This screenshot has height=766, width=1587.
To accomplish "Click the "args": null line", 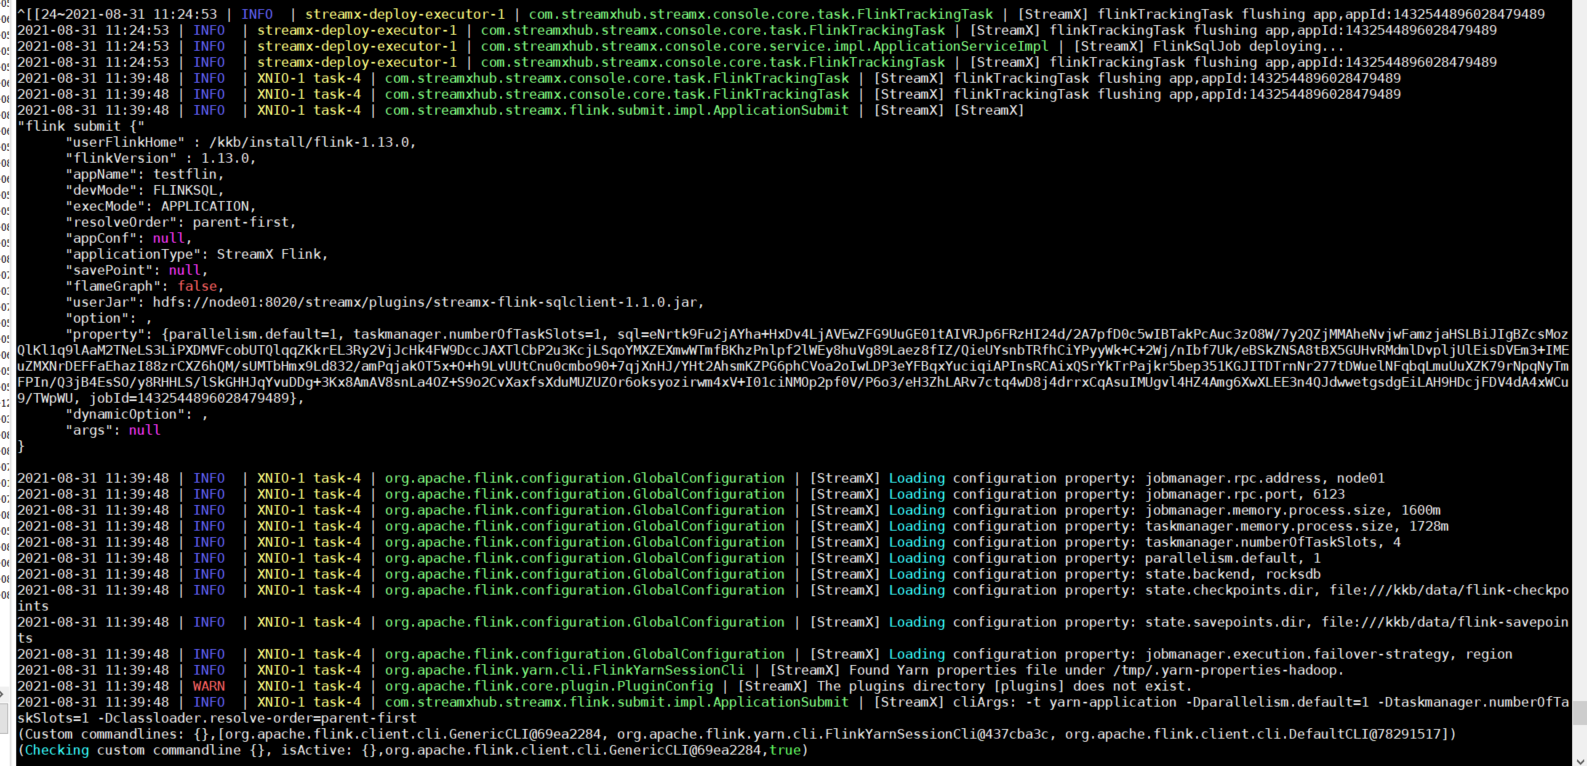I will click(113, 430).
